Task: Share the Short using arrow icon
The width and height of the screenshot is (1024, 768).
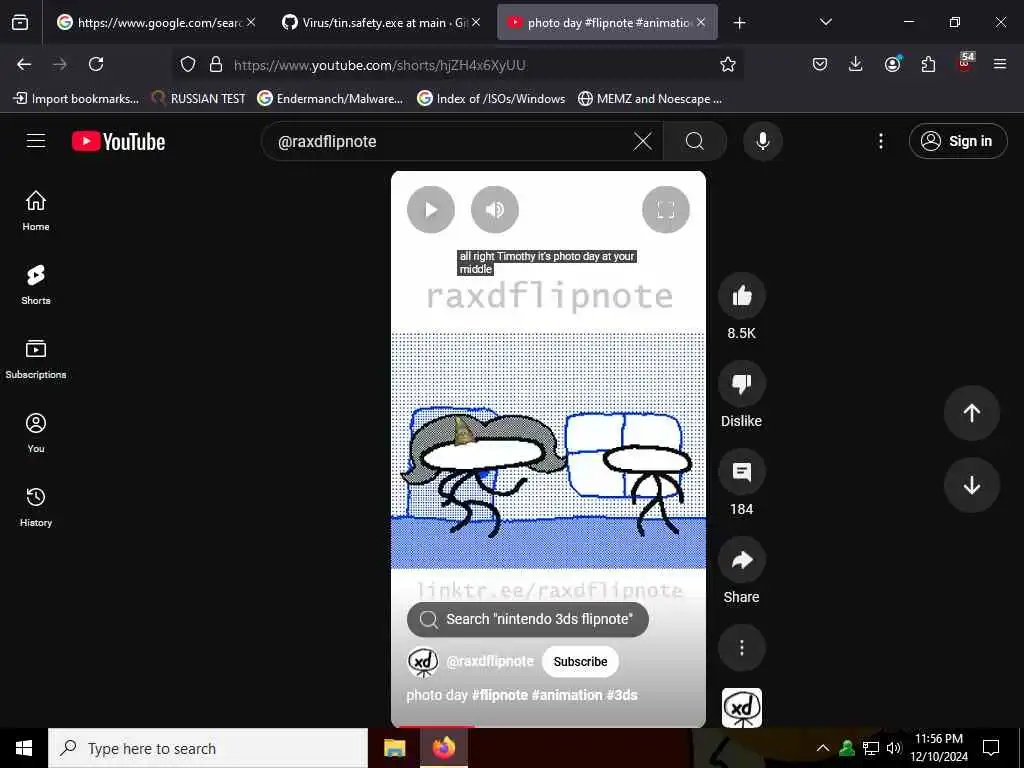Action: pyautogui.click(x=741, y=560)
